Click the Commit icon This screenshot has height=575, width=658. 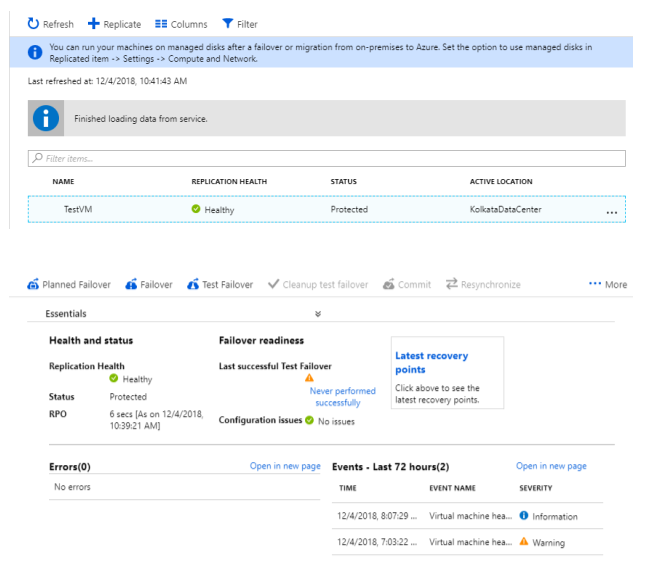(x=389, y=284)
